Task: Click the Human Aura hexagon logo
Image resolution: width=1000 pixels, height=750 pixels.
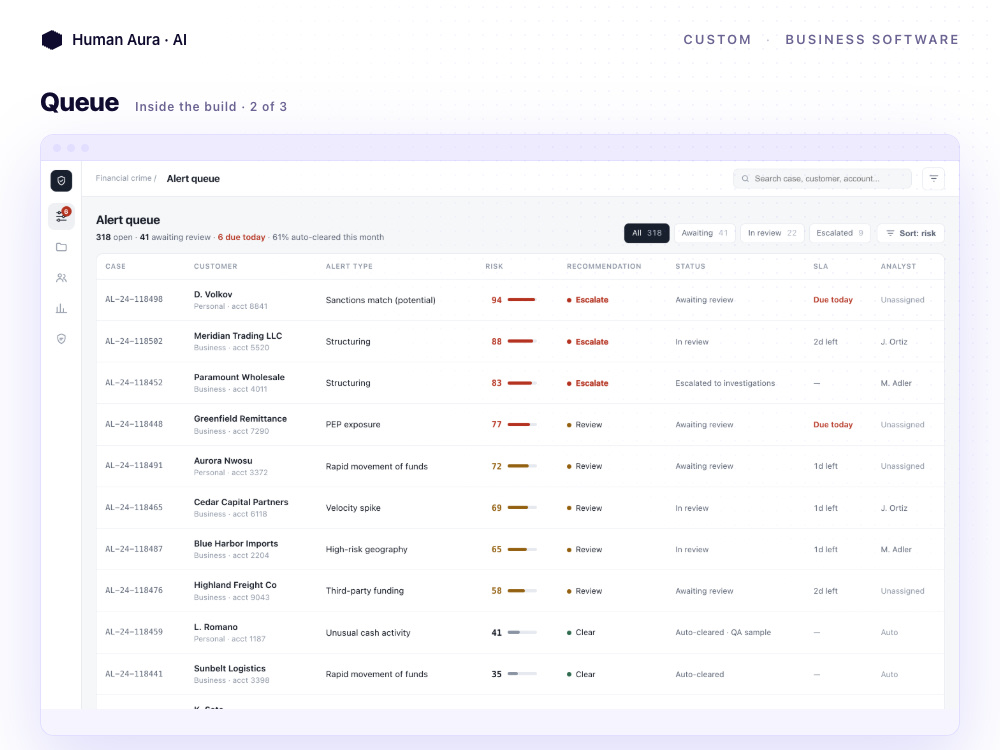Action: tap(52, 40)
